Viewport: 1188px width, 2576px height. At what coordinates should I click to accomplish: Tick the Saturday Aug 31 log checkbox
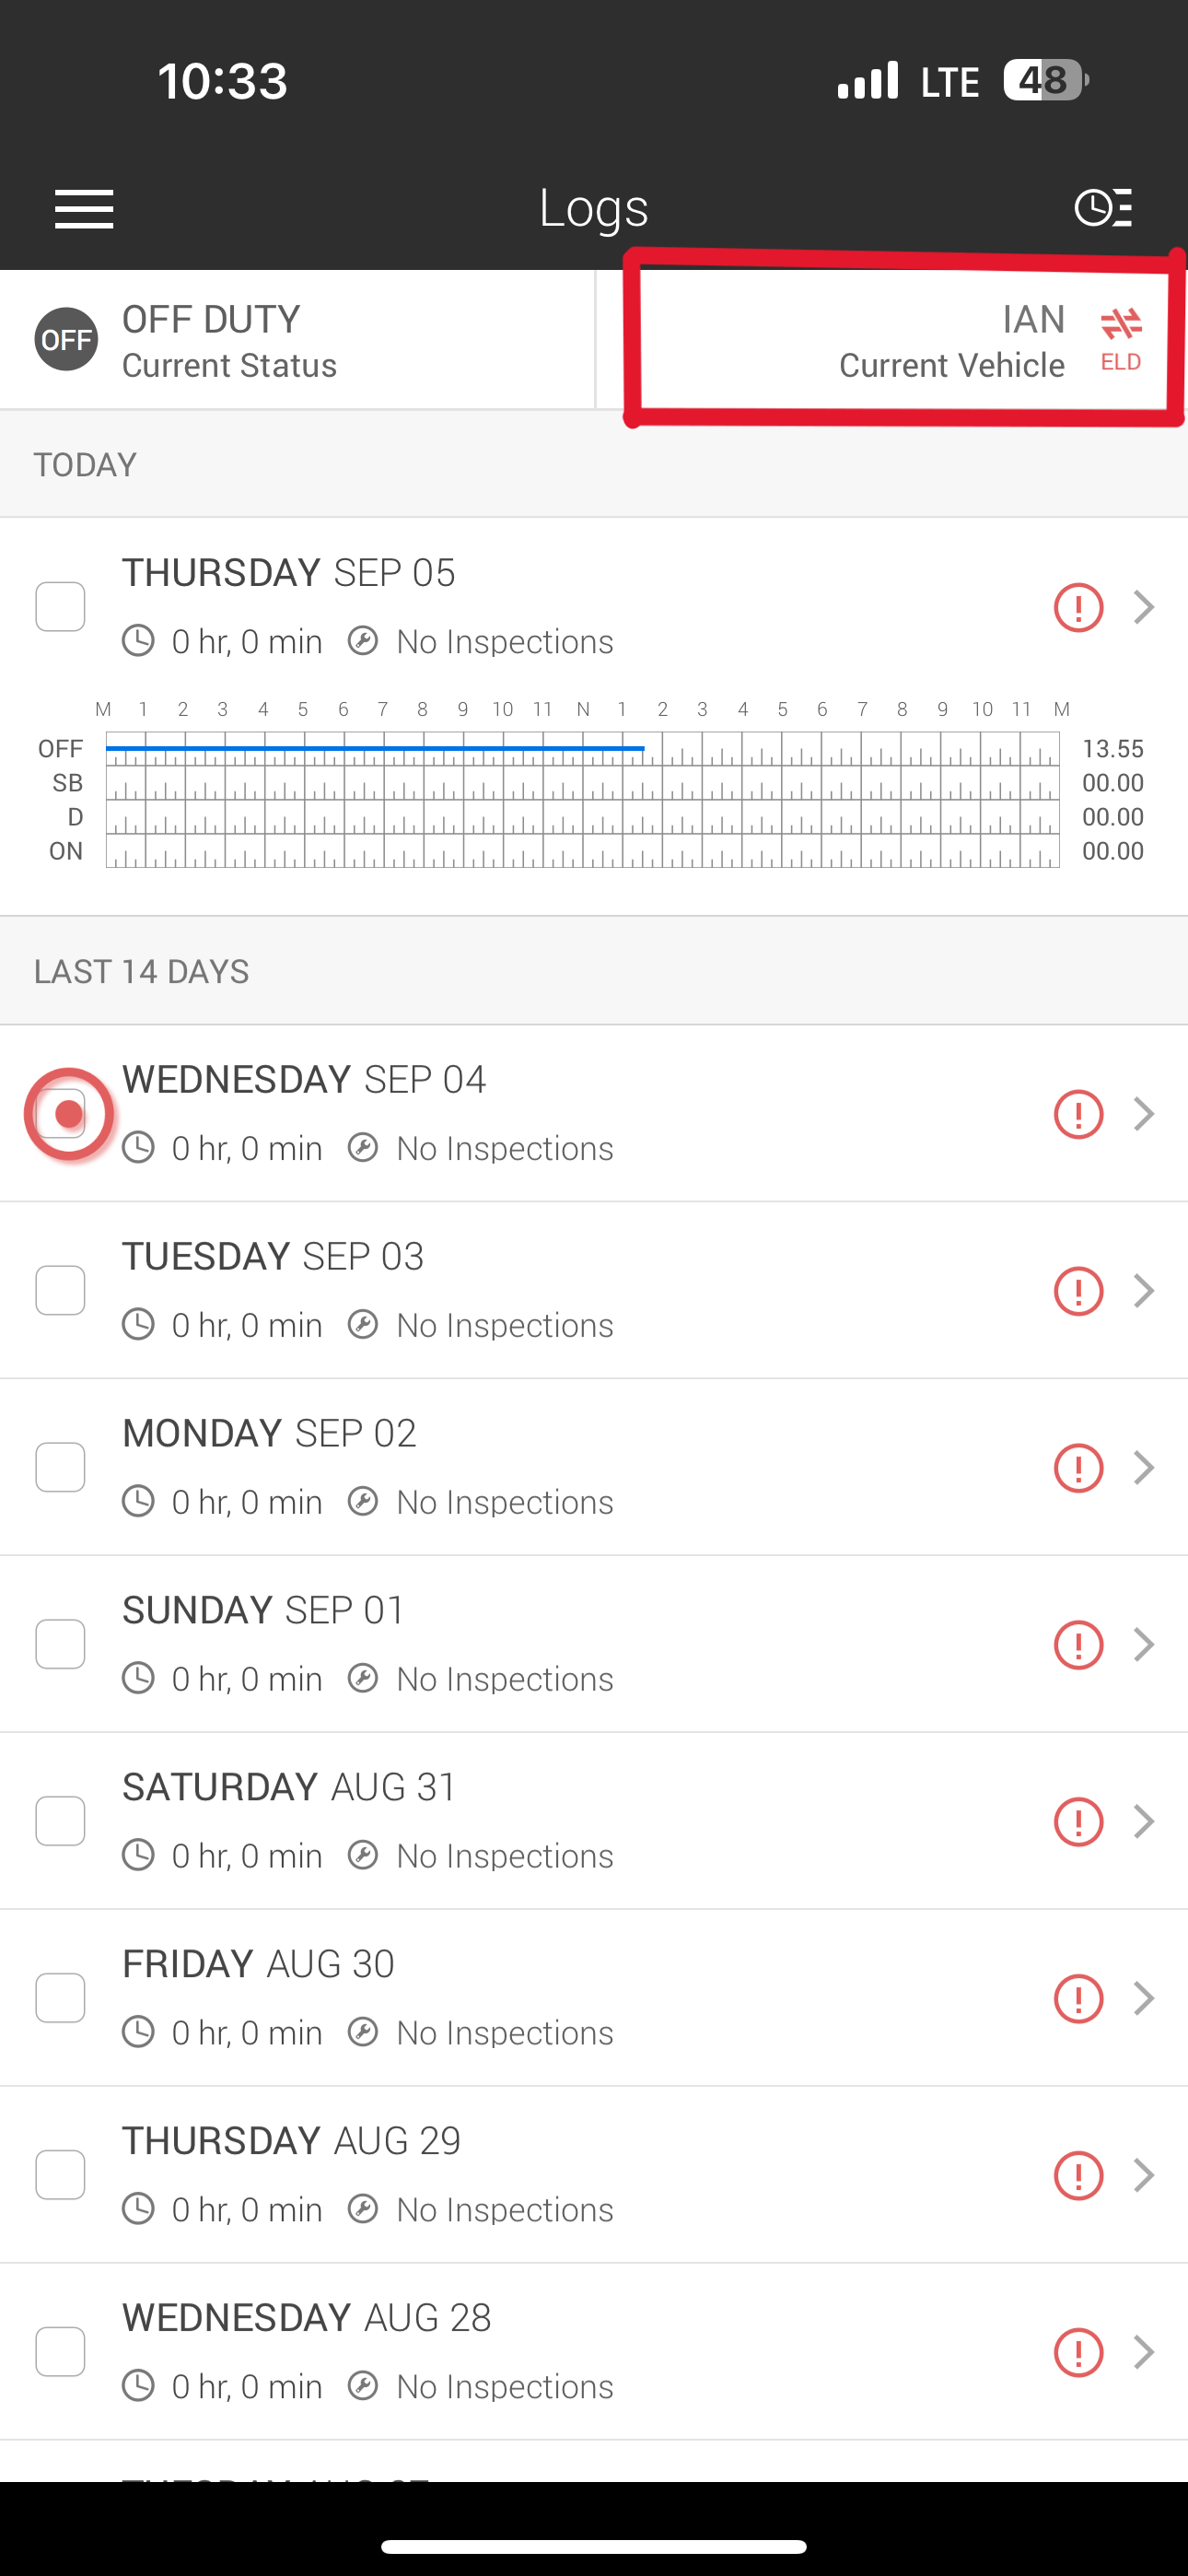tap(60, 1822)
